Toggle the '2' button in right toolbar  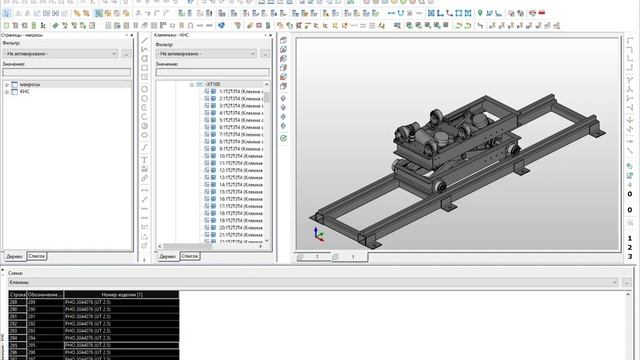(630, 247)
